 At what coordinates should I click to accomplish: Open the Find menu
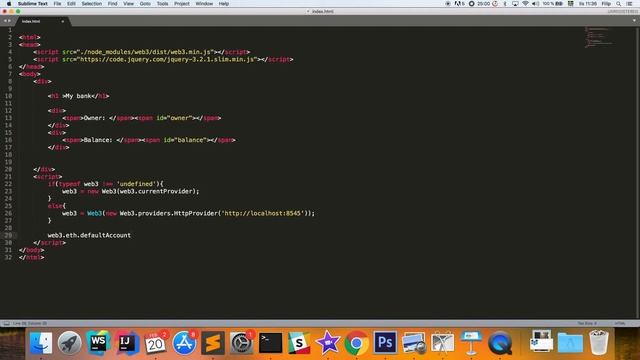pos(113,4)
